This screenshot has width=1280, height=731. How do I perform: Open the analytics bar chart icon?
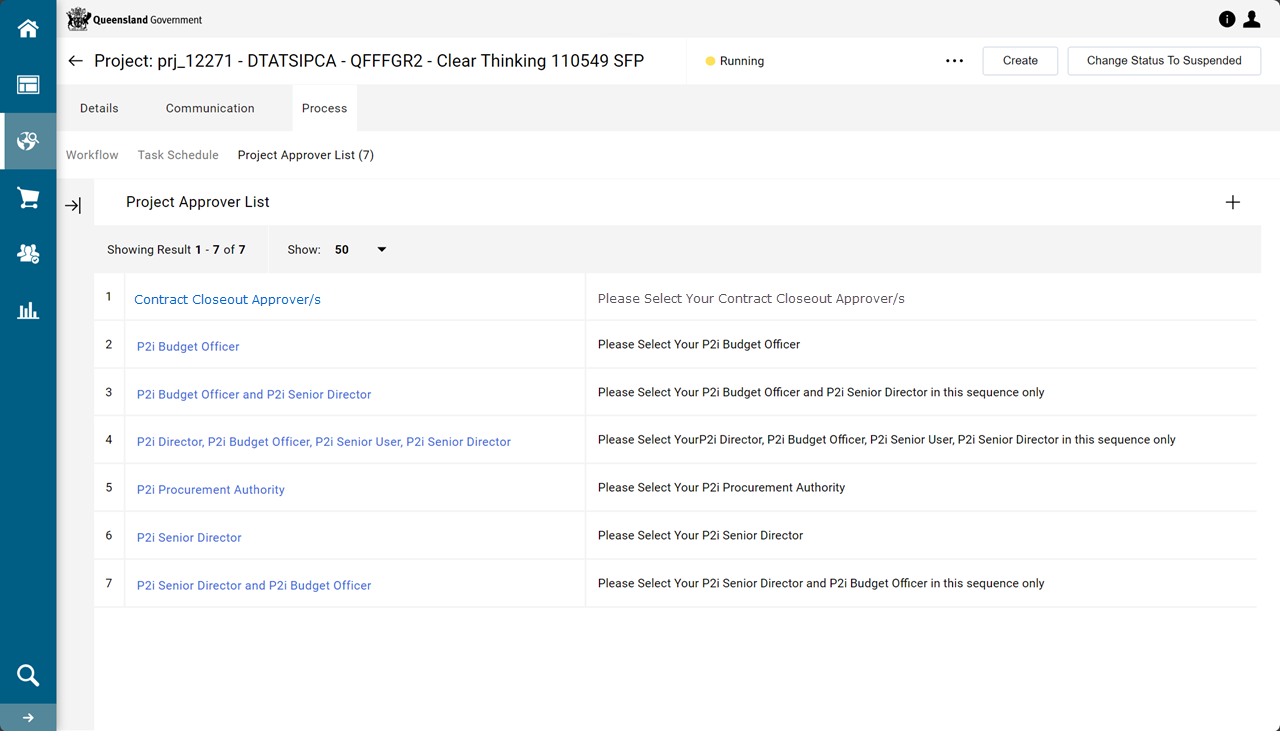pos(28,310)
